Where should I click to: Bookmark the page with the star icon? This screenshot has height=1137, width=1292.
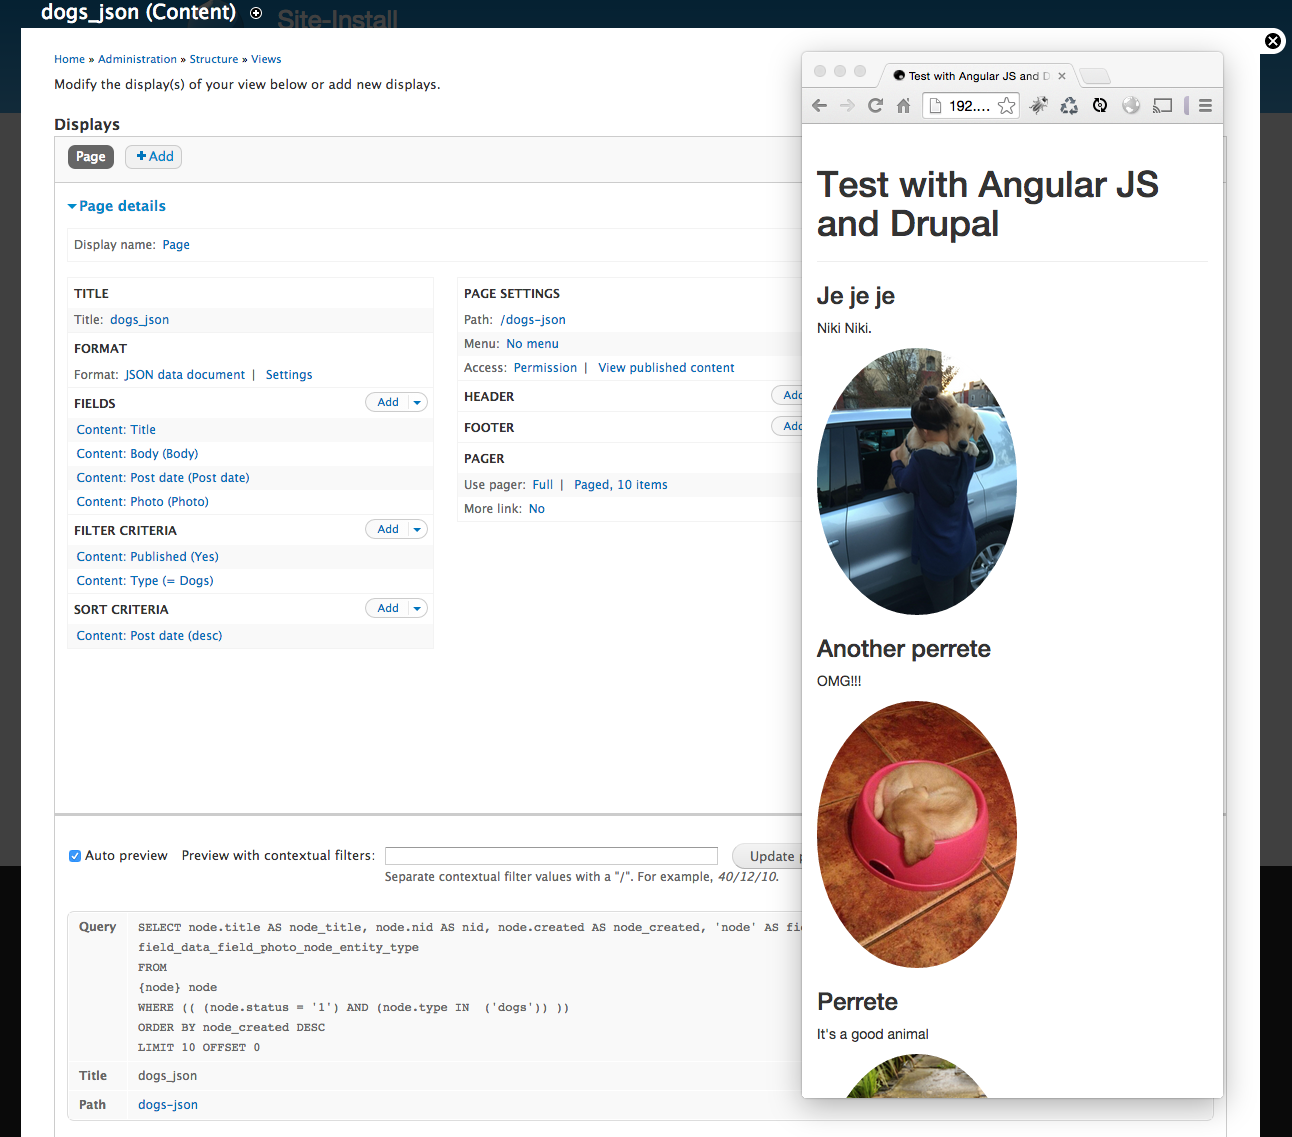point(1006,105)
